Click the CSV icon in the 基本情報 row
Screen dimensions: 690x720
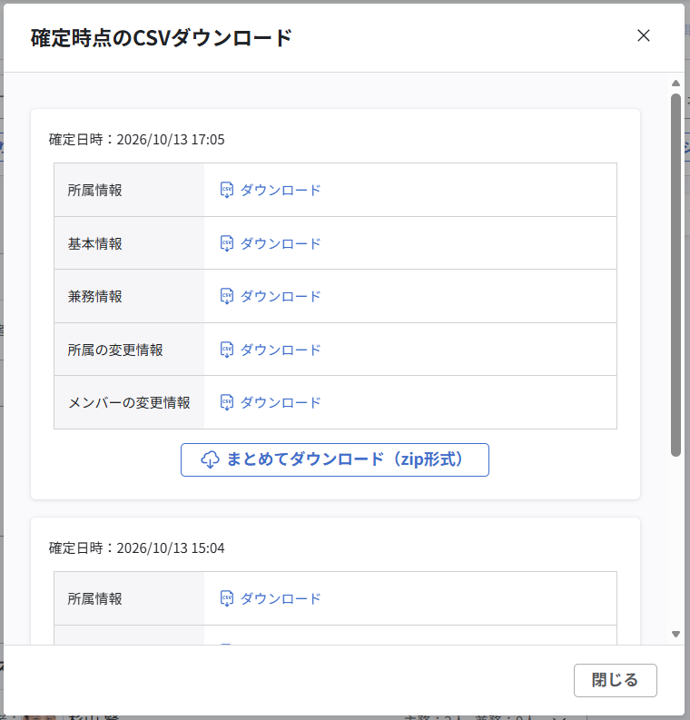point(227,244)
